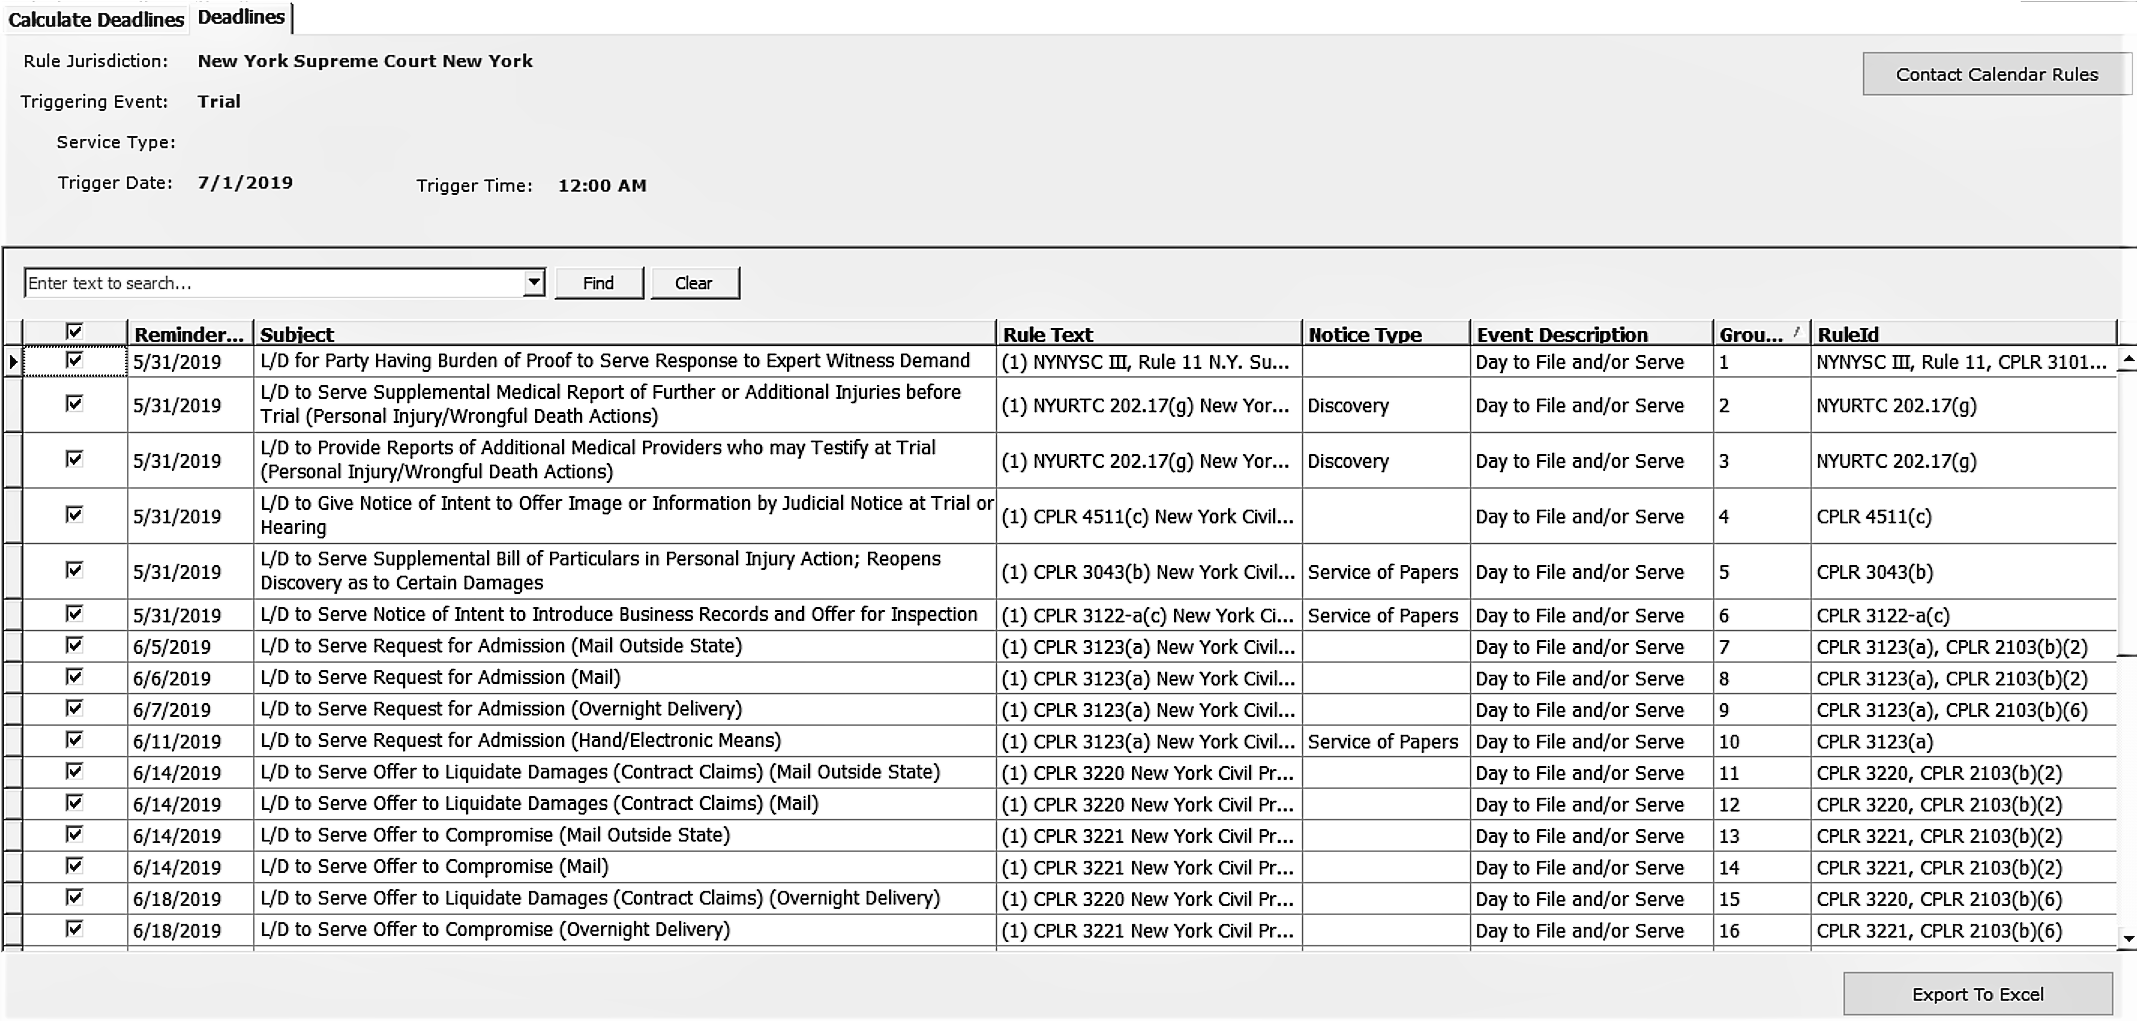The image size is (2137, 1021).
Task: Focus the 'Enter text to search' field
Action: tap(273, 283)
